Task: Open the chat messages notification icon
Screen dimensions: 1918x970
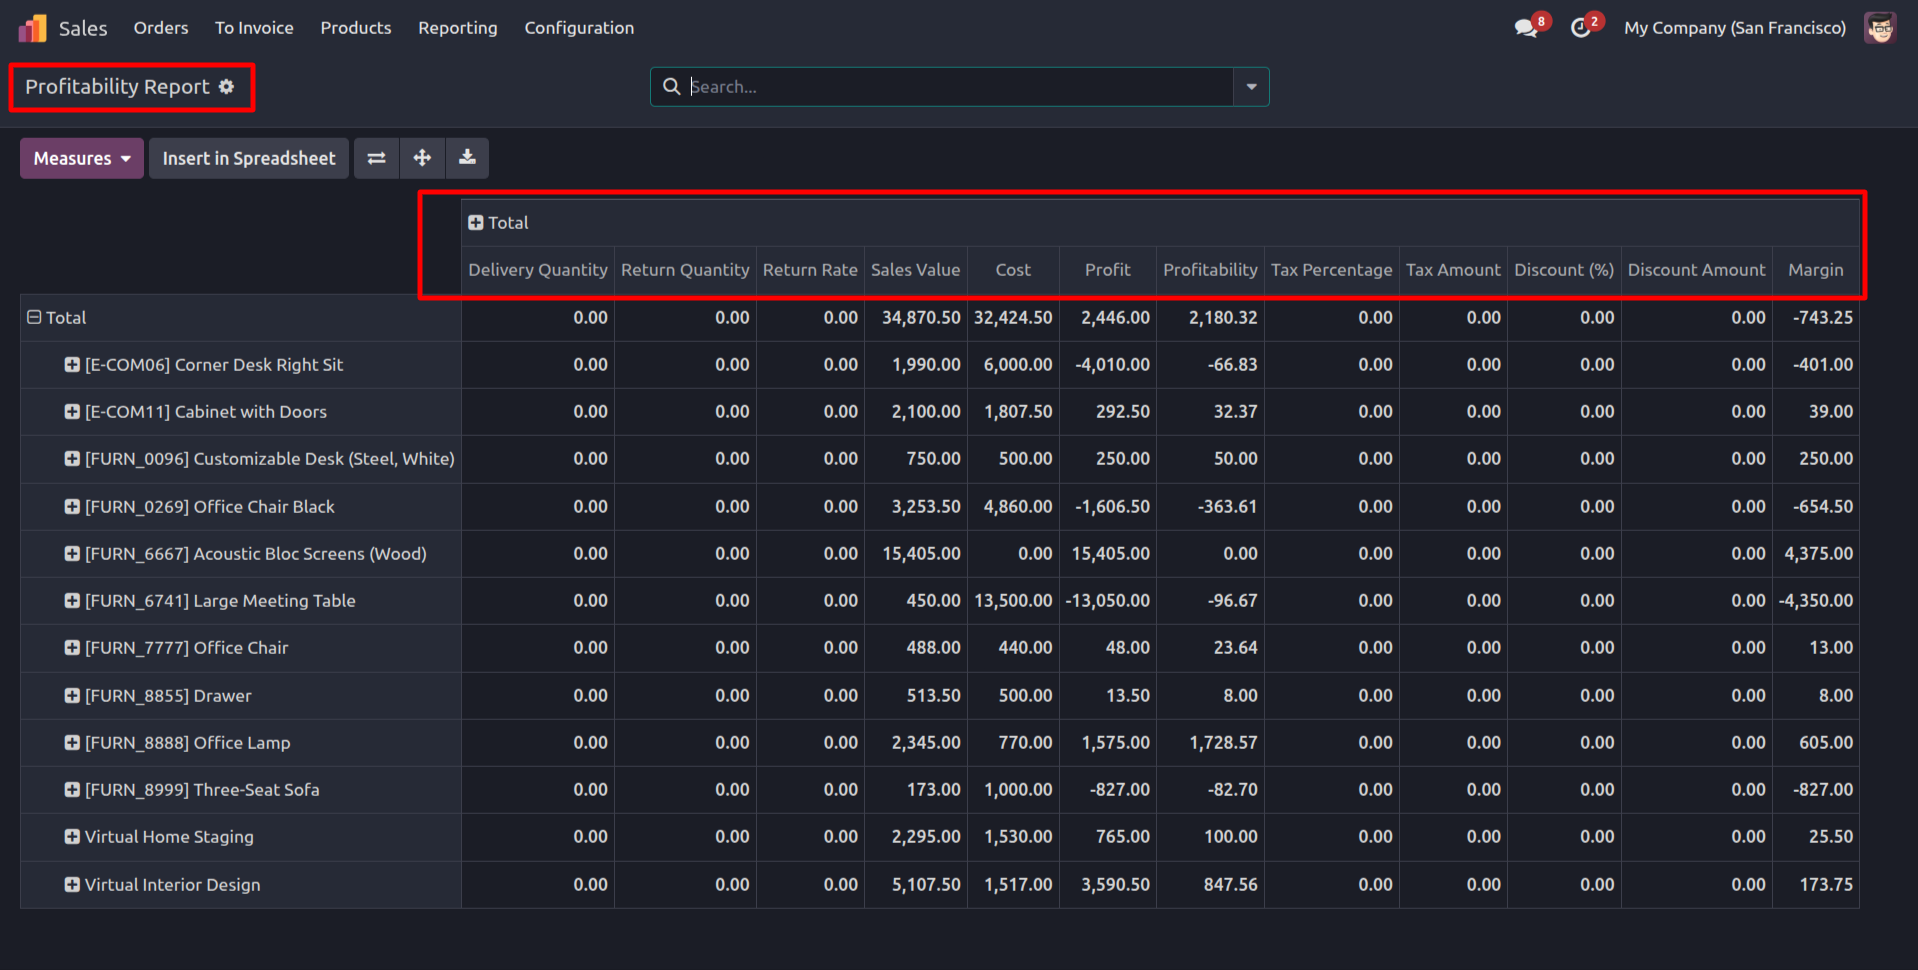Action: tap(1526, 28)
